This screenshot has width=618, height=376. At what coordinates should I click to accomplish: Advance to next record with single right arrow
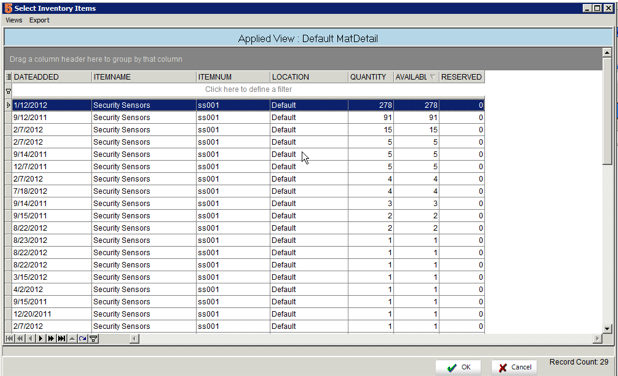pyautogui.click(x=41, y=339)
